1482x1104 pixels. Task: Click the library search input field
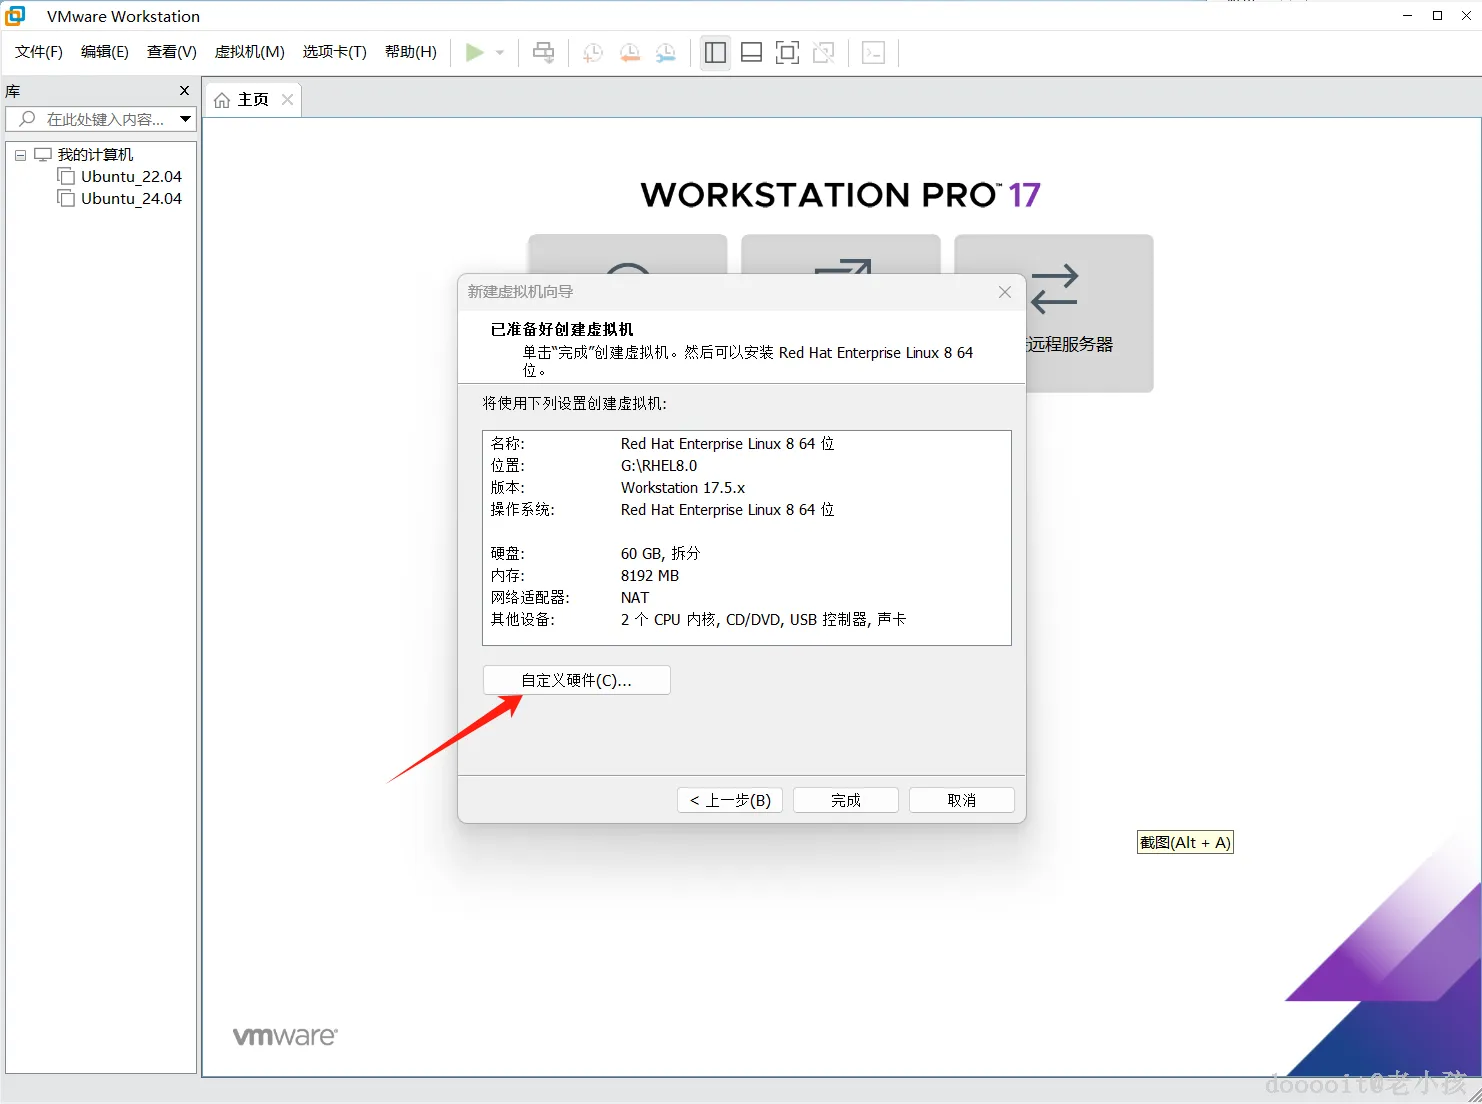coord(92,119)
